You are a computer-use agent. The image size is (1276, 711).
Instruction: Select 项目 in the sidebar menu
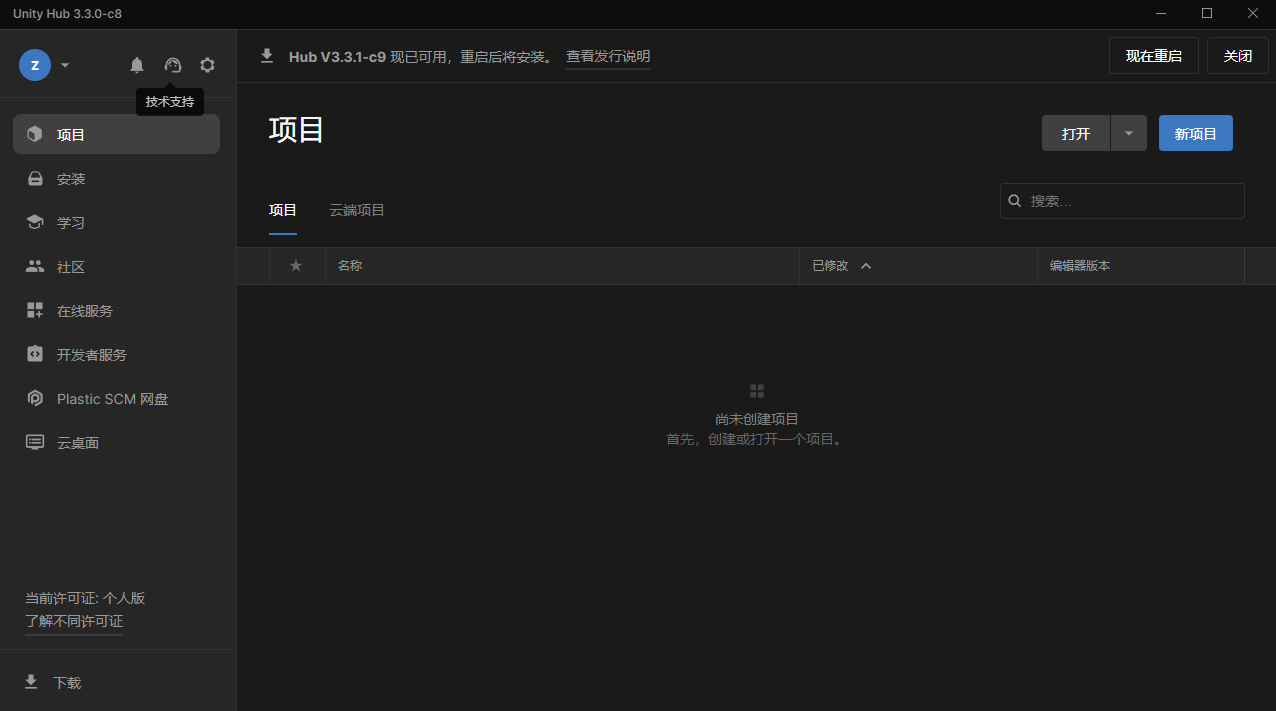click(x=116, y=134)
